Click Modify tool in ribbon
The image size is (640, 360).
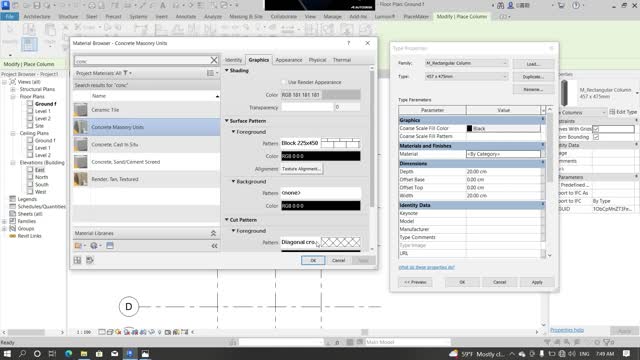coord(10,35)
